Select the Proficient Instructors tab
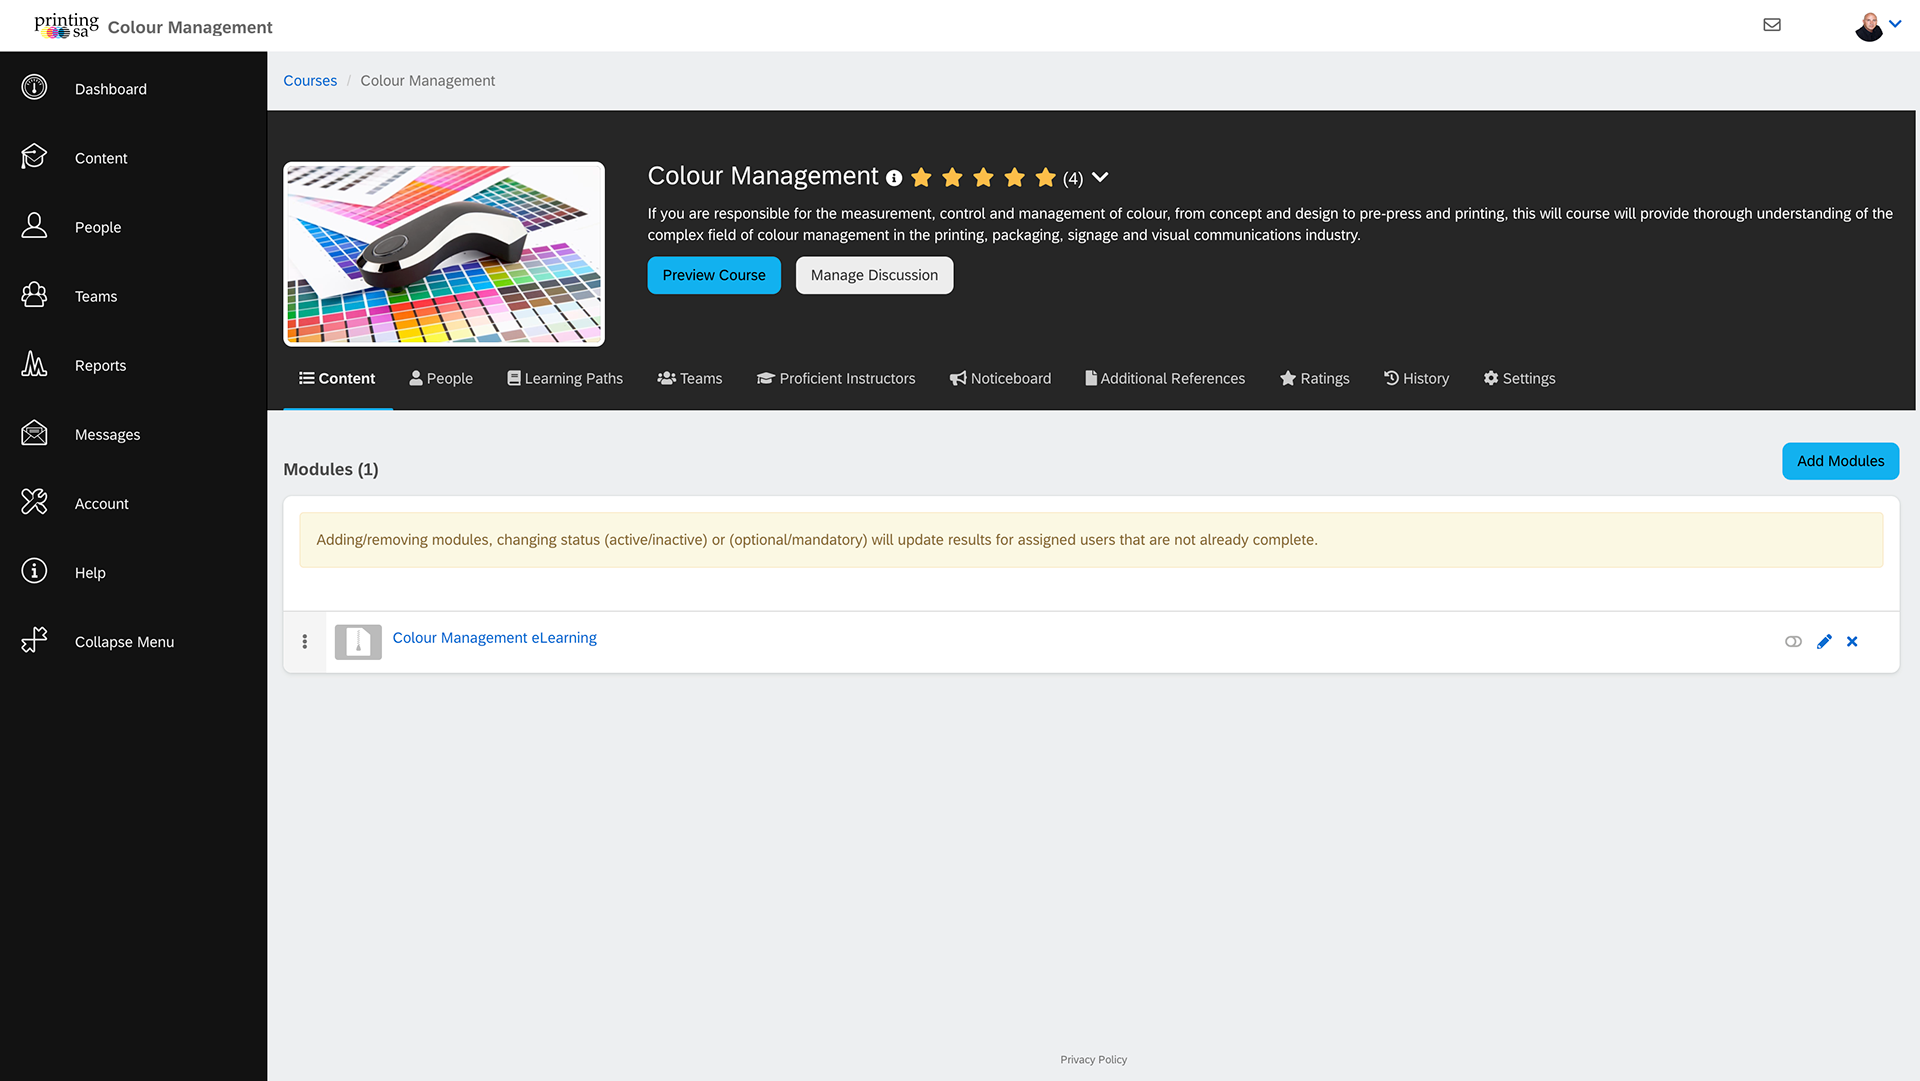Screen dimensions: 1920x1081 836,378
